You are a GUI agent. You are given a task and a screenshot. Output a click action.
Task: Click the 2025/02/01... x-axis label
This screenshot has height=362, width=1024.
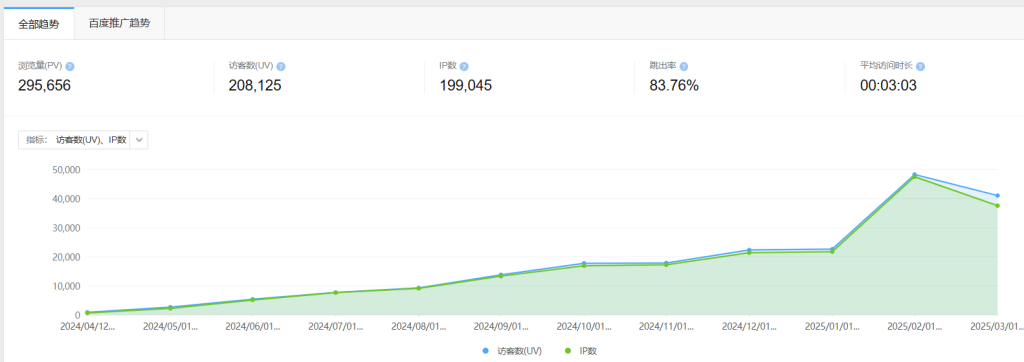(914, 325)
